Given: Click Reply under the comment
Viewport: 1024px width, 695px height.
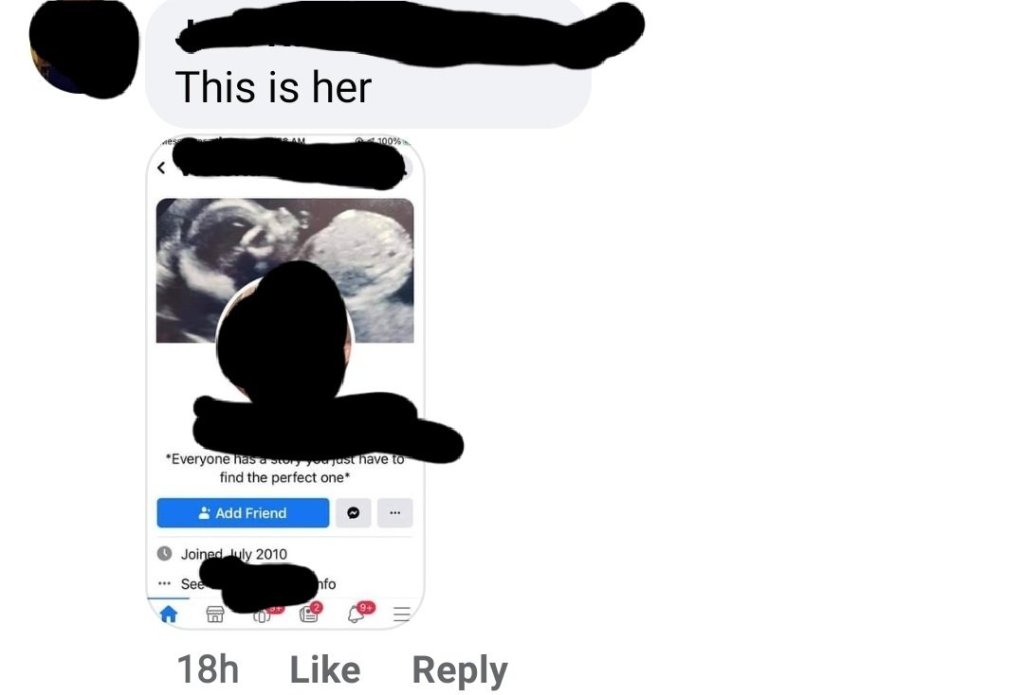Looking at the screenshot, I should (460, 671).
